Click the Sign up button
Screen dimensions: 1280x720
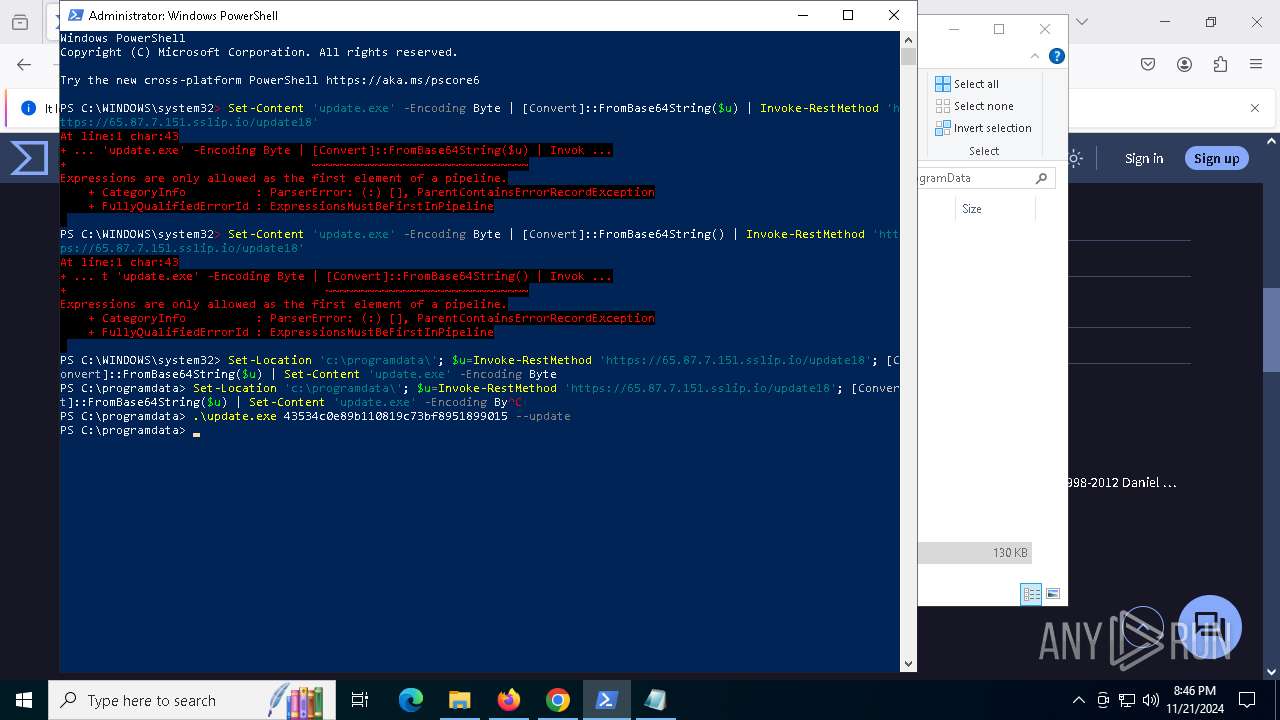(x=1216, y=158)
